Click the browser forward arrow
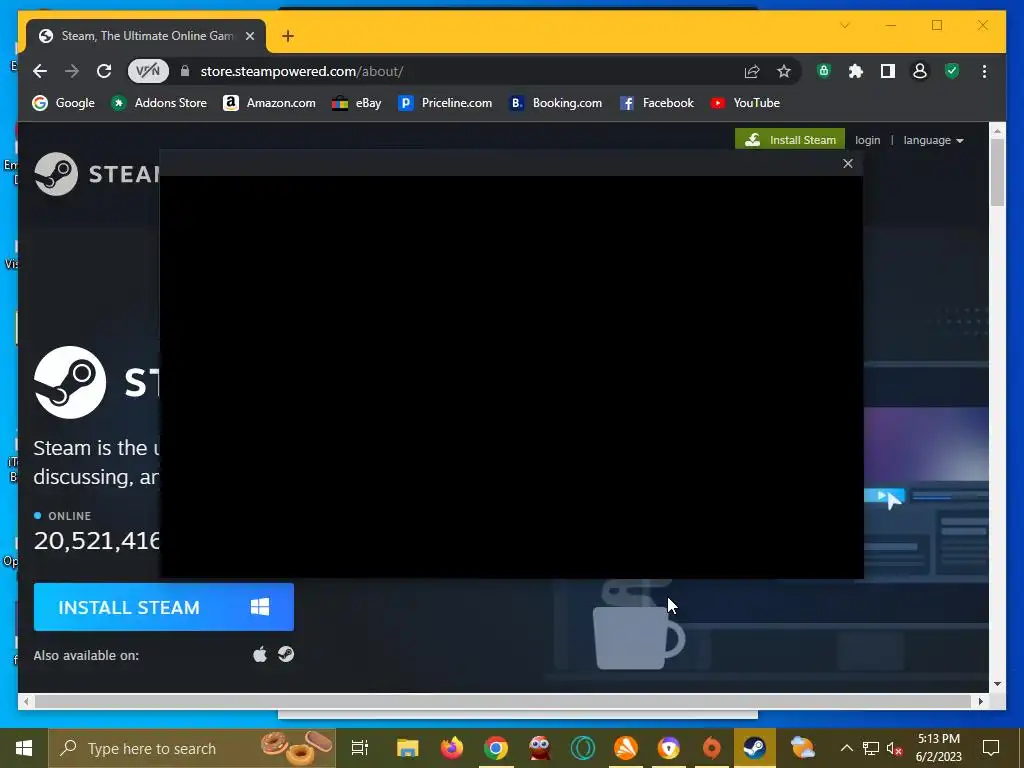Viewport: 1024px width, 768px height. pyautogui.click(x=72, y=71)
